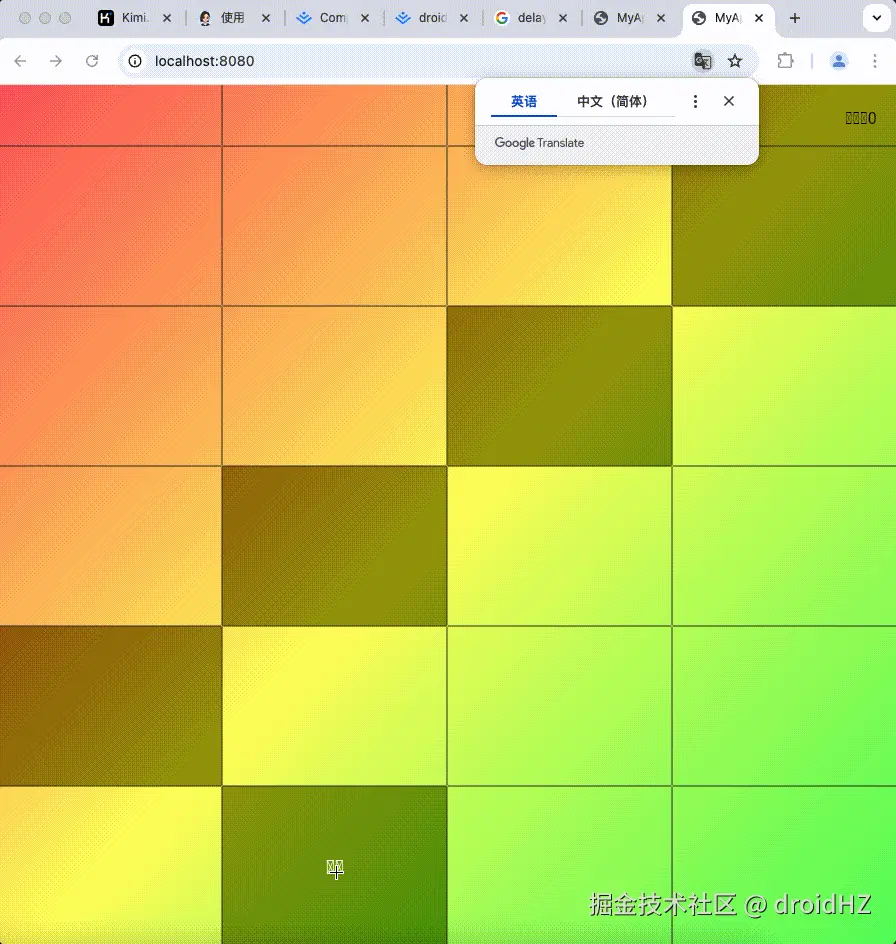
Task: Click the grayed forward navigation arrow
Action: (56, 61)
